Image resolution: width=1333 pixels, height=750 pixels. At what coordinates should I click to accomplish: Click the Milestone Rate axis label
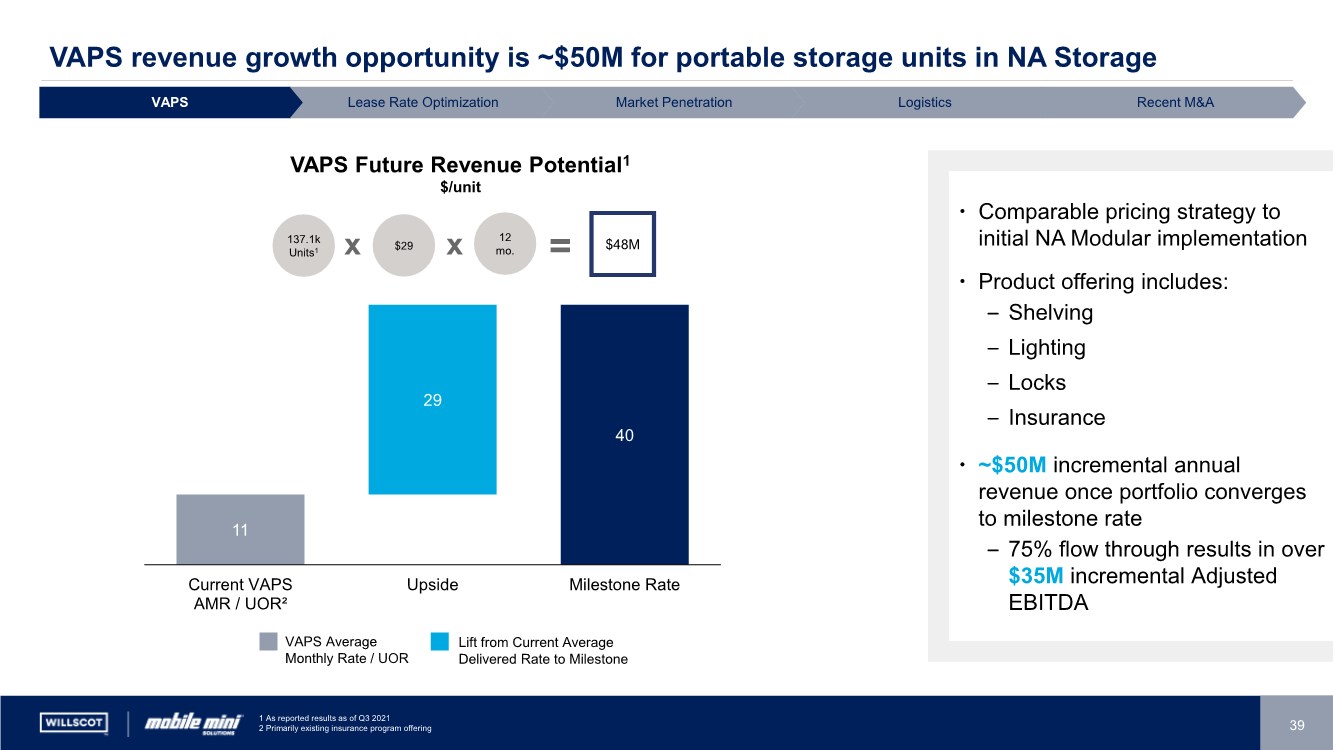(624, 585)
